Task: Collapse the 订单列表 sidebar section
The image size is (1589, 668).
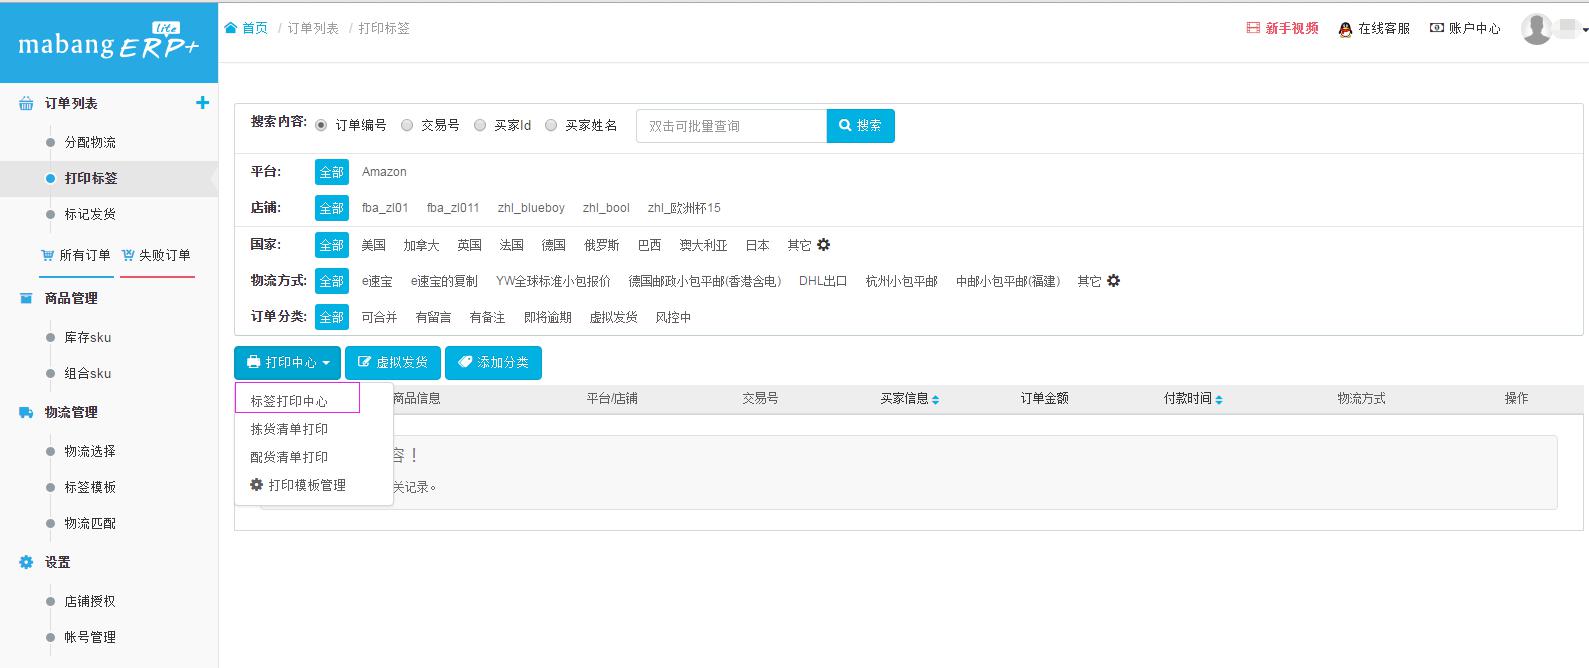Action: click(71, 103)
